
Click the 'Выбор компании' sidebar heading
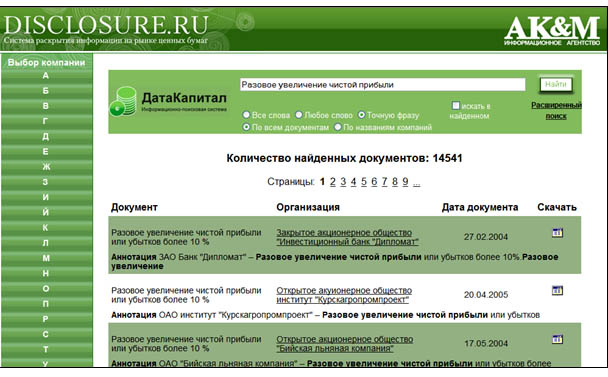tap(46, 62)
